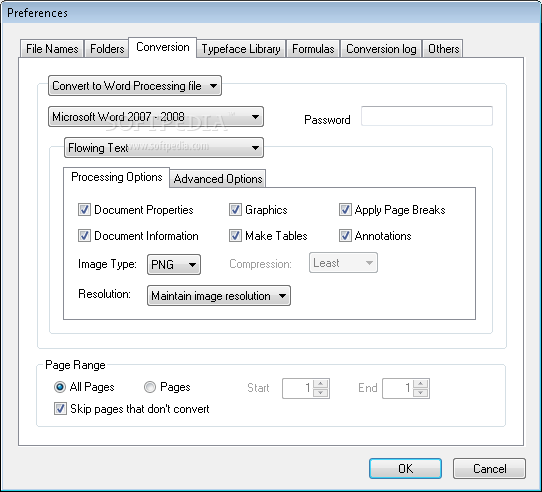Confirm preferences with OK
This screenshot has height=492, width=542.
click(405, 468)
